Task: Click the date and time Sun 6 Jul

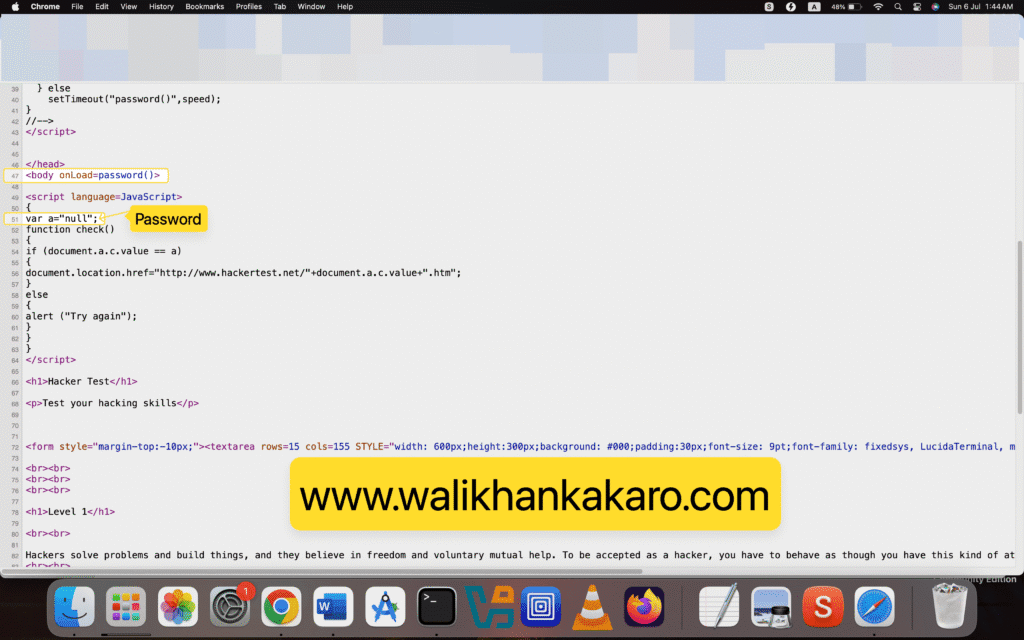Action: pyautogui.click(x=980, y=7)
